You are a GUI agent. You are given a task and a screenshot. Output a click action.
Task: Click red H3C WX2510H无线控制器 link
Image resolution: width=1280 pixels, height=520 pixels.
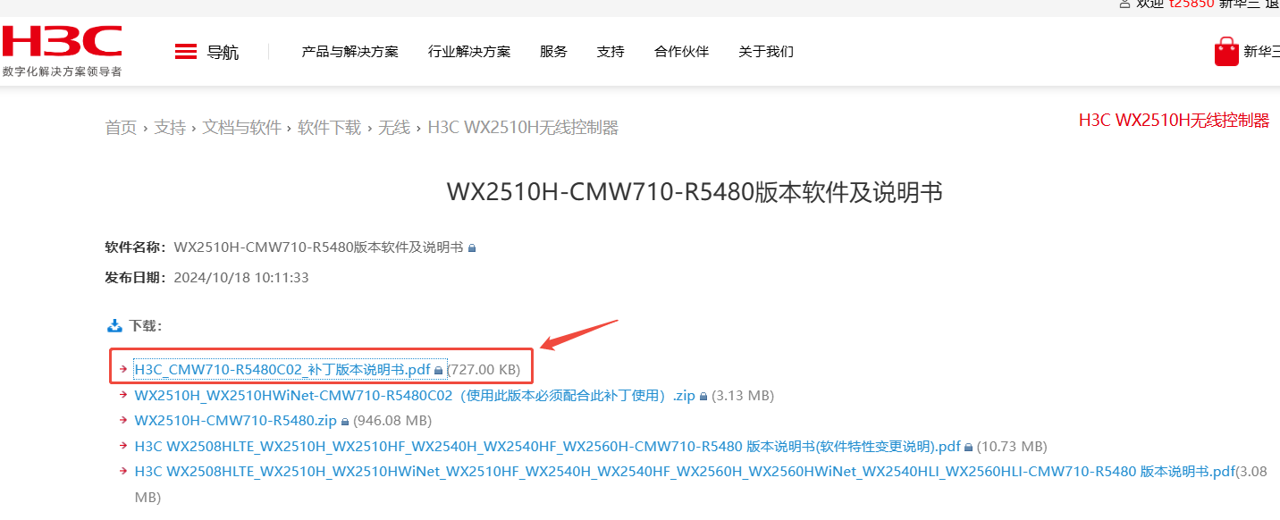(x=1173, y=121)
